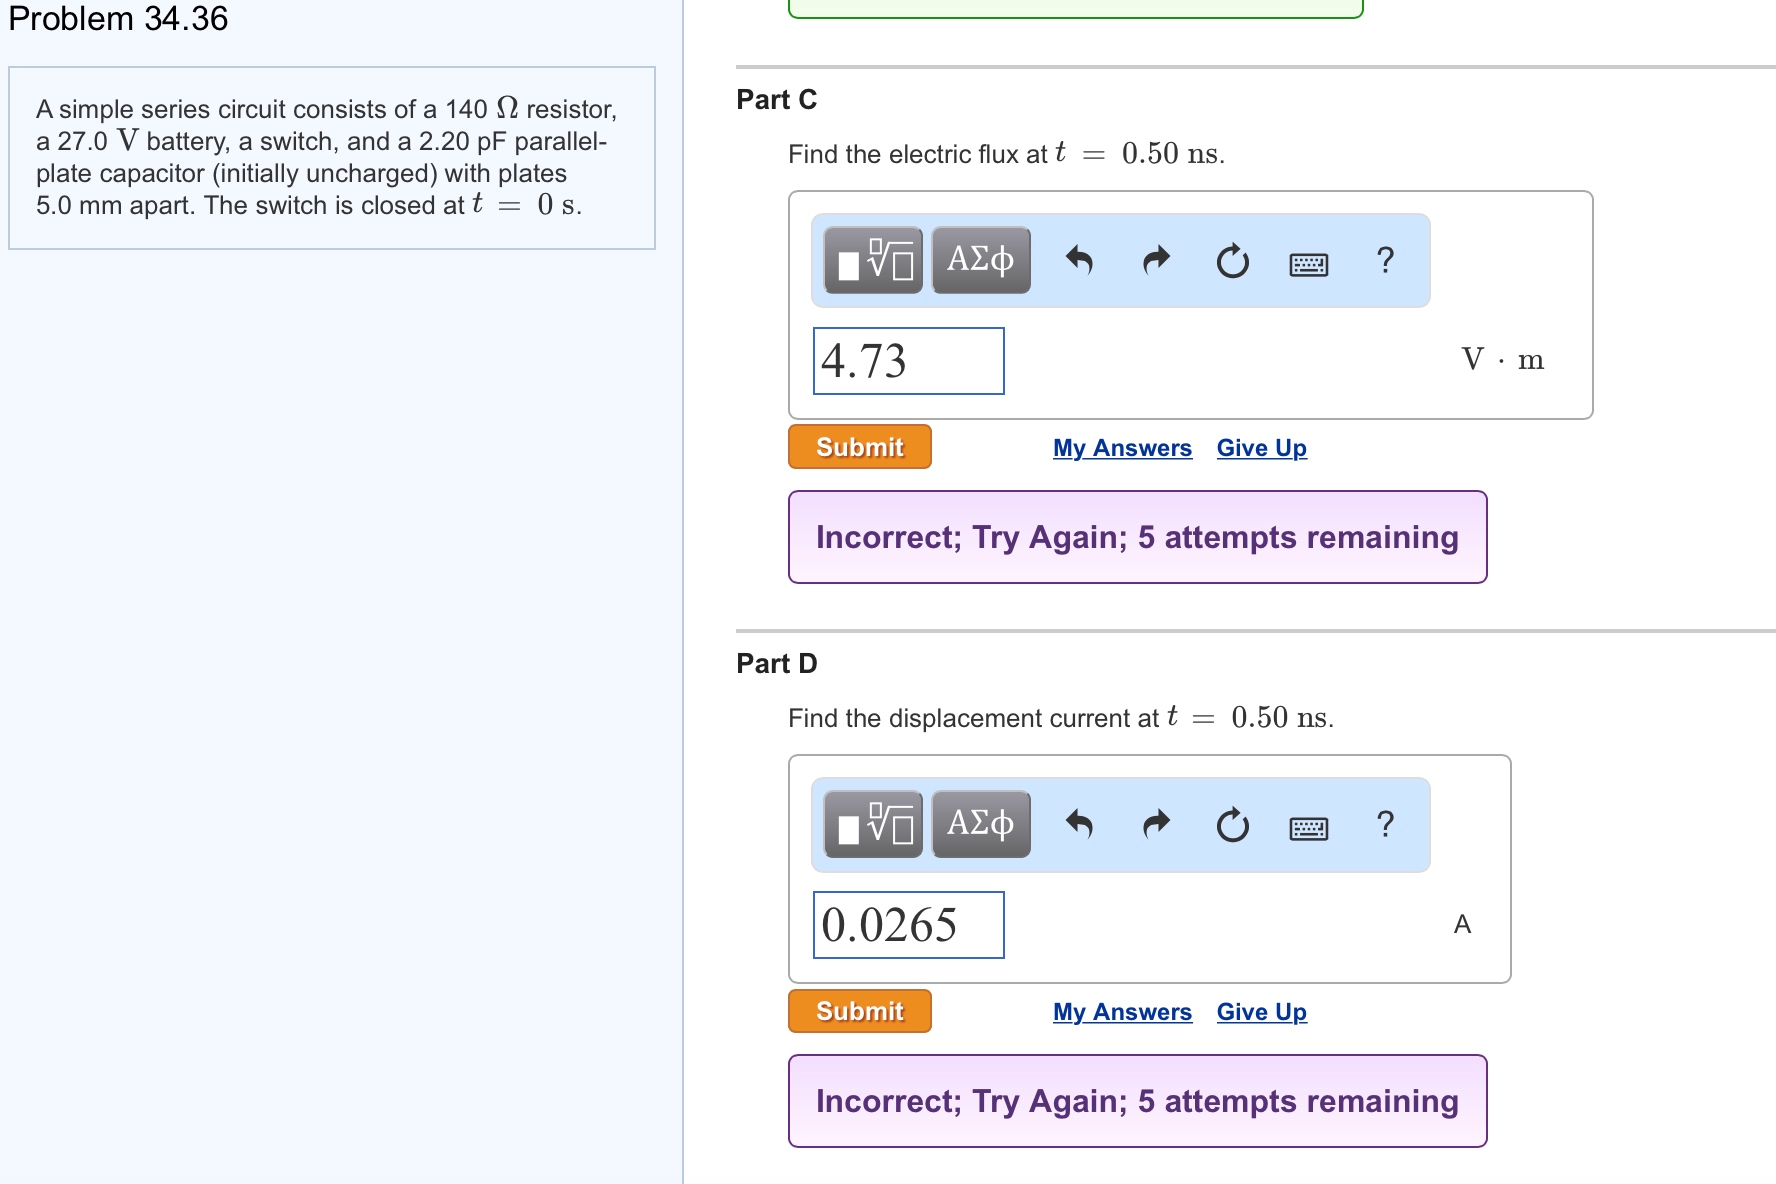Open the keyboard shortcuts icon in Part C
This screenshot has height=1184, width=1776.
1308,262
